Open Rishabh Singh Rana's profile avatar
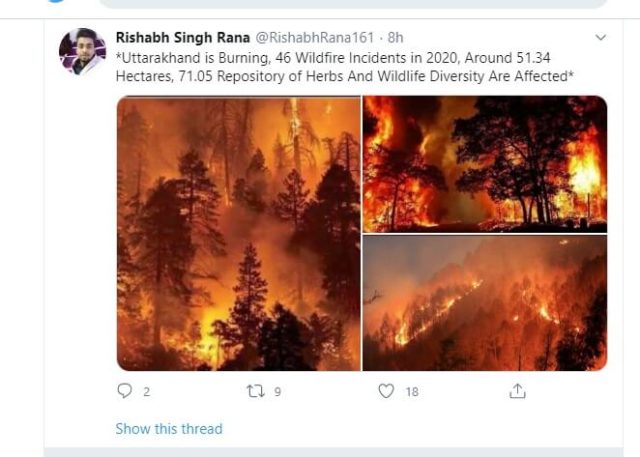 [x=82, y=51]
